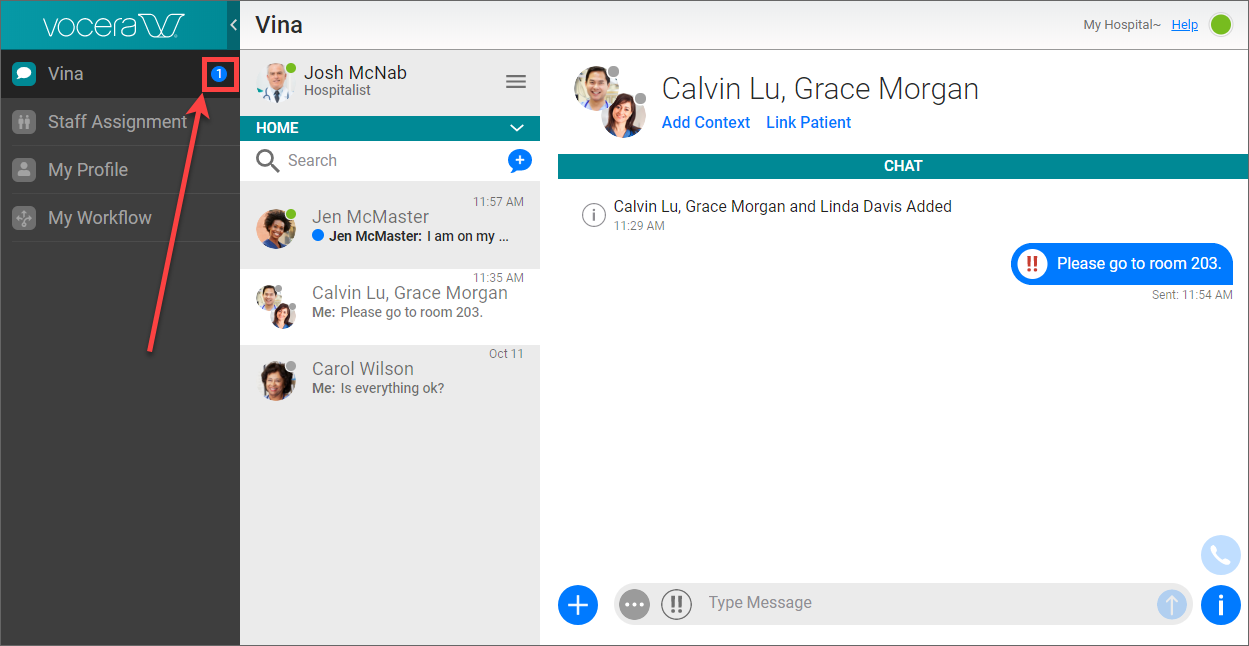Image resolution: width=1249 pixels, height=646 pixels.
Task: Click the Vocera logo
Action: 115,25
